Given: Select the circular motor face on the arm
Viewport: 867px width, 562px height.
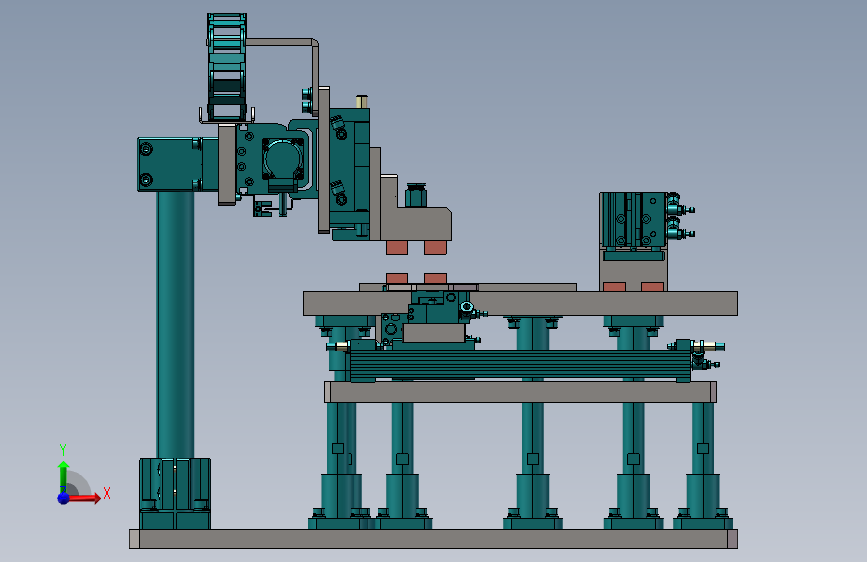Looking at the screenshot, I should pos(283,159).
